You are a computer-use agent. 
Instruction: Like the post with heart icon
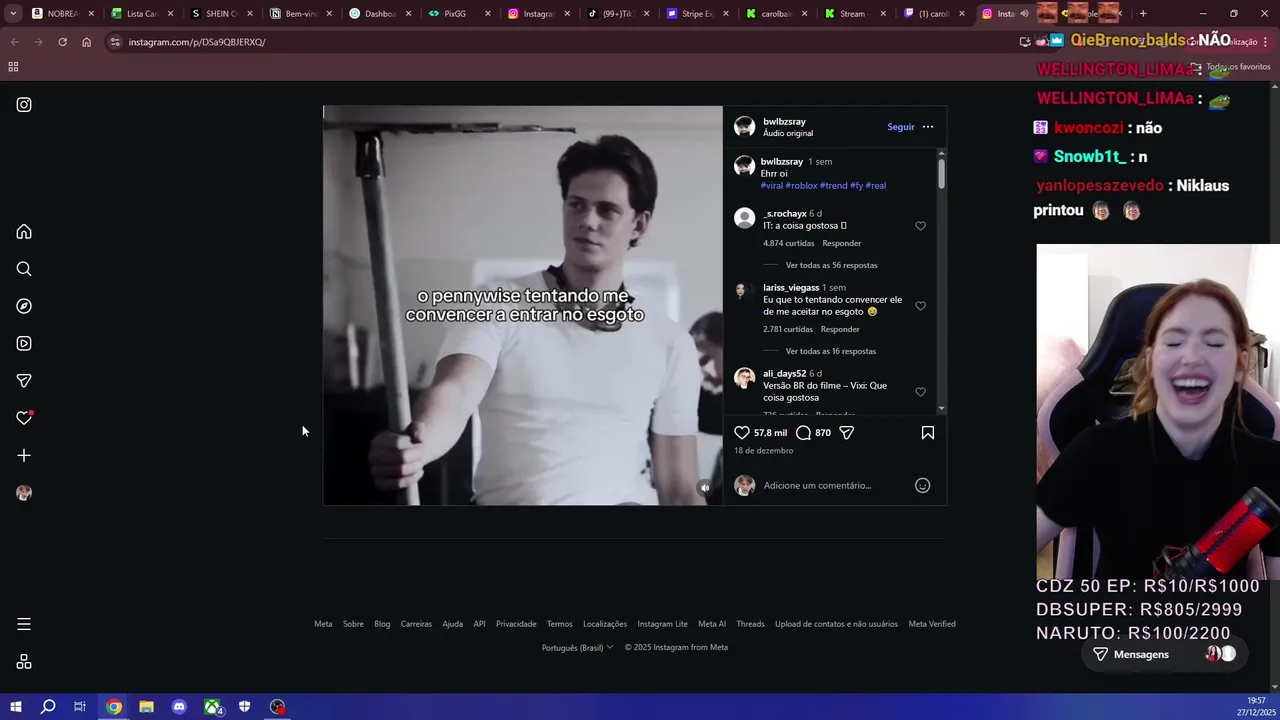(742, 433)
